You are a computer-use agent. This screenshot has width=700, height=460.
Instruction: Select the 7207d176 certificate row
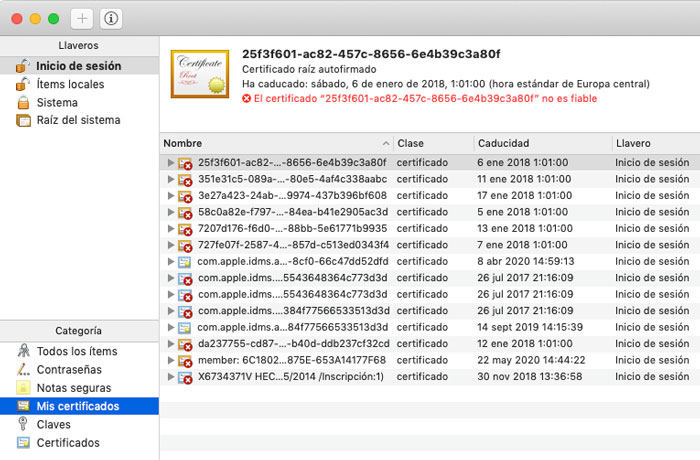pyautogui.click(x=290, y=228)
